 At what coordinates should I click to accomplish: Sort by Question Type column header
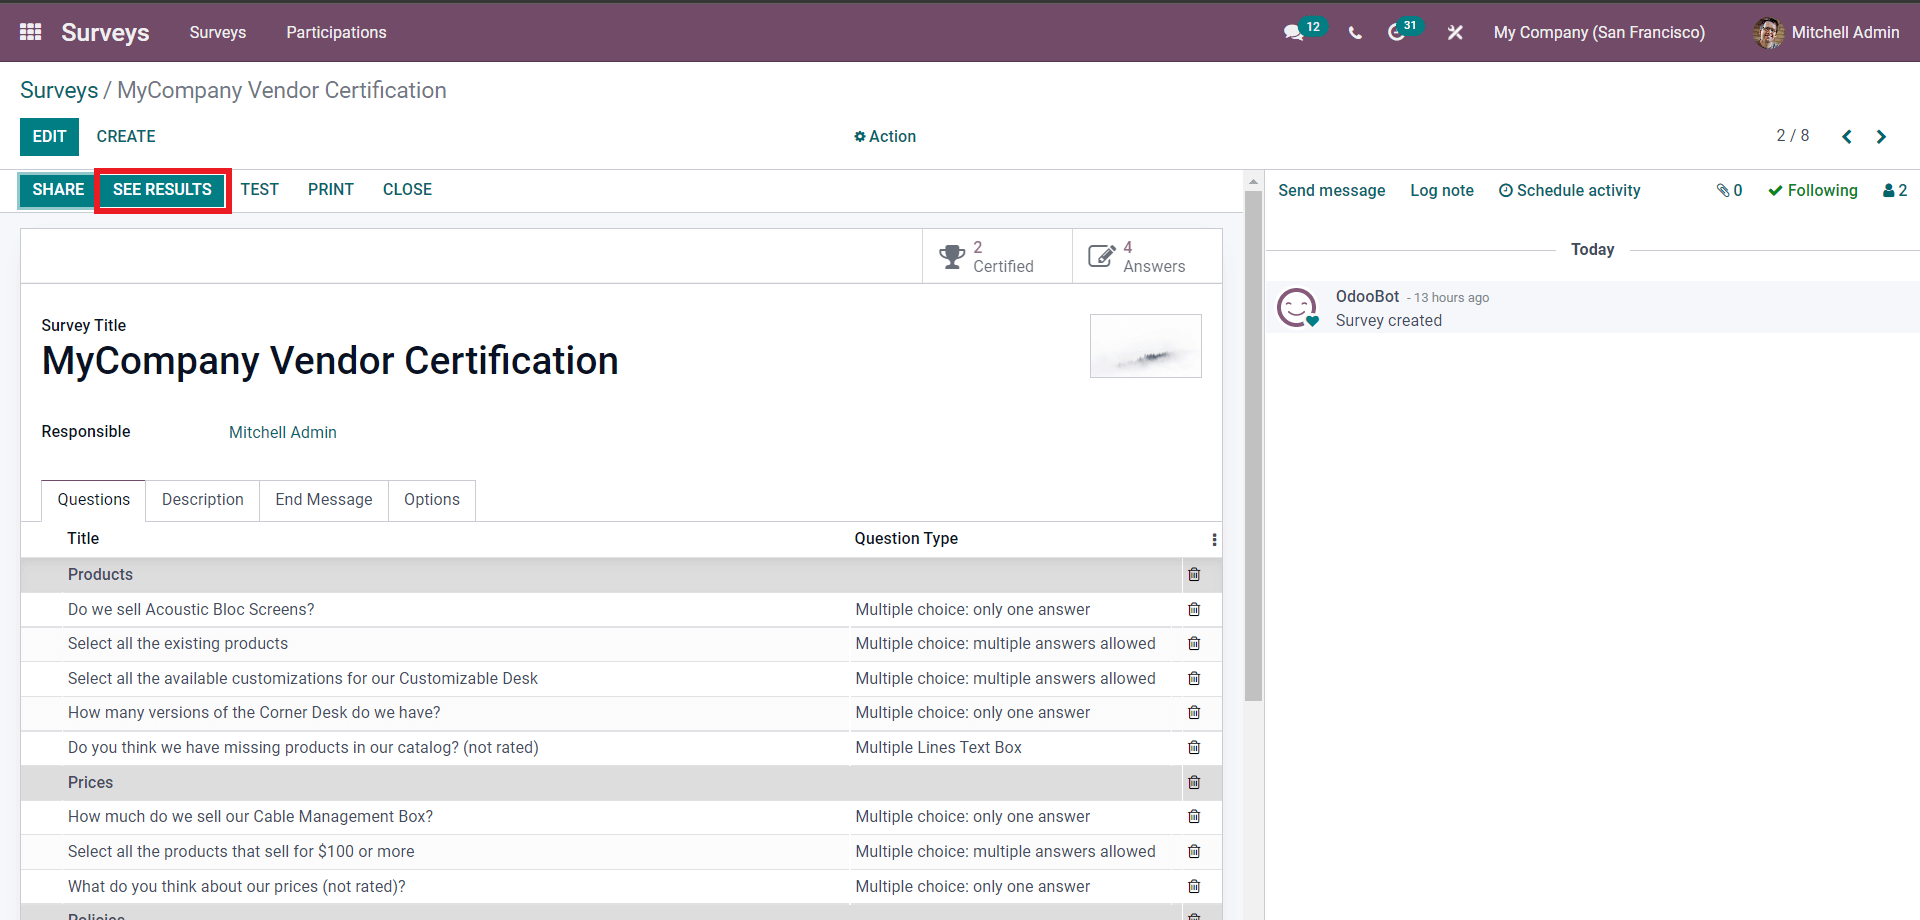pos(906,539)
